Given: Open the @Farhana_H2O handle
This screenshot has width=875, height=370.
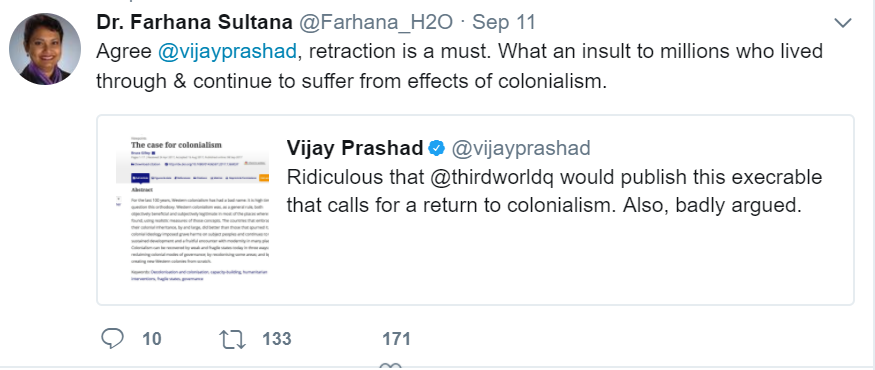Looking at the screenshot, I should tap(377, 22).
